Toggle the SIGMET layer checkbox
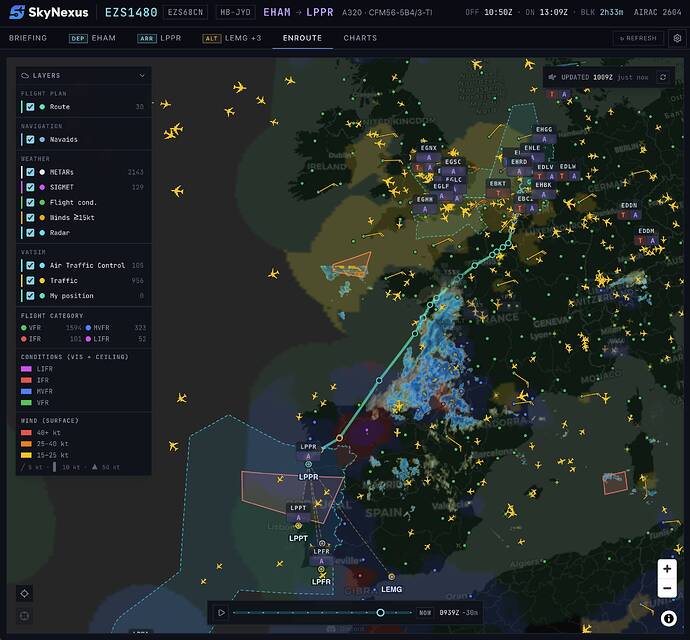 click(30, 187)
